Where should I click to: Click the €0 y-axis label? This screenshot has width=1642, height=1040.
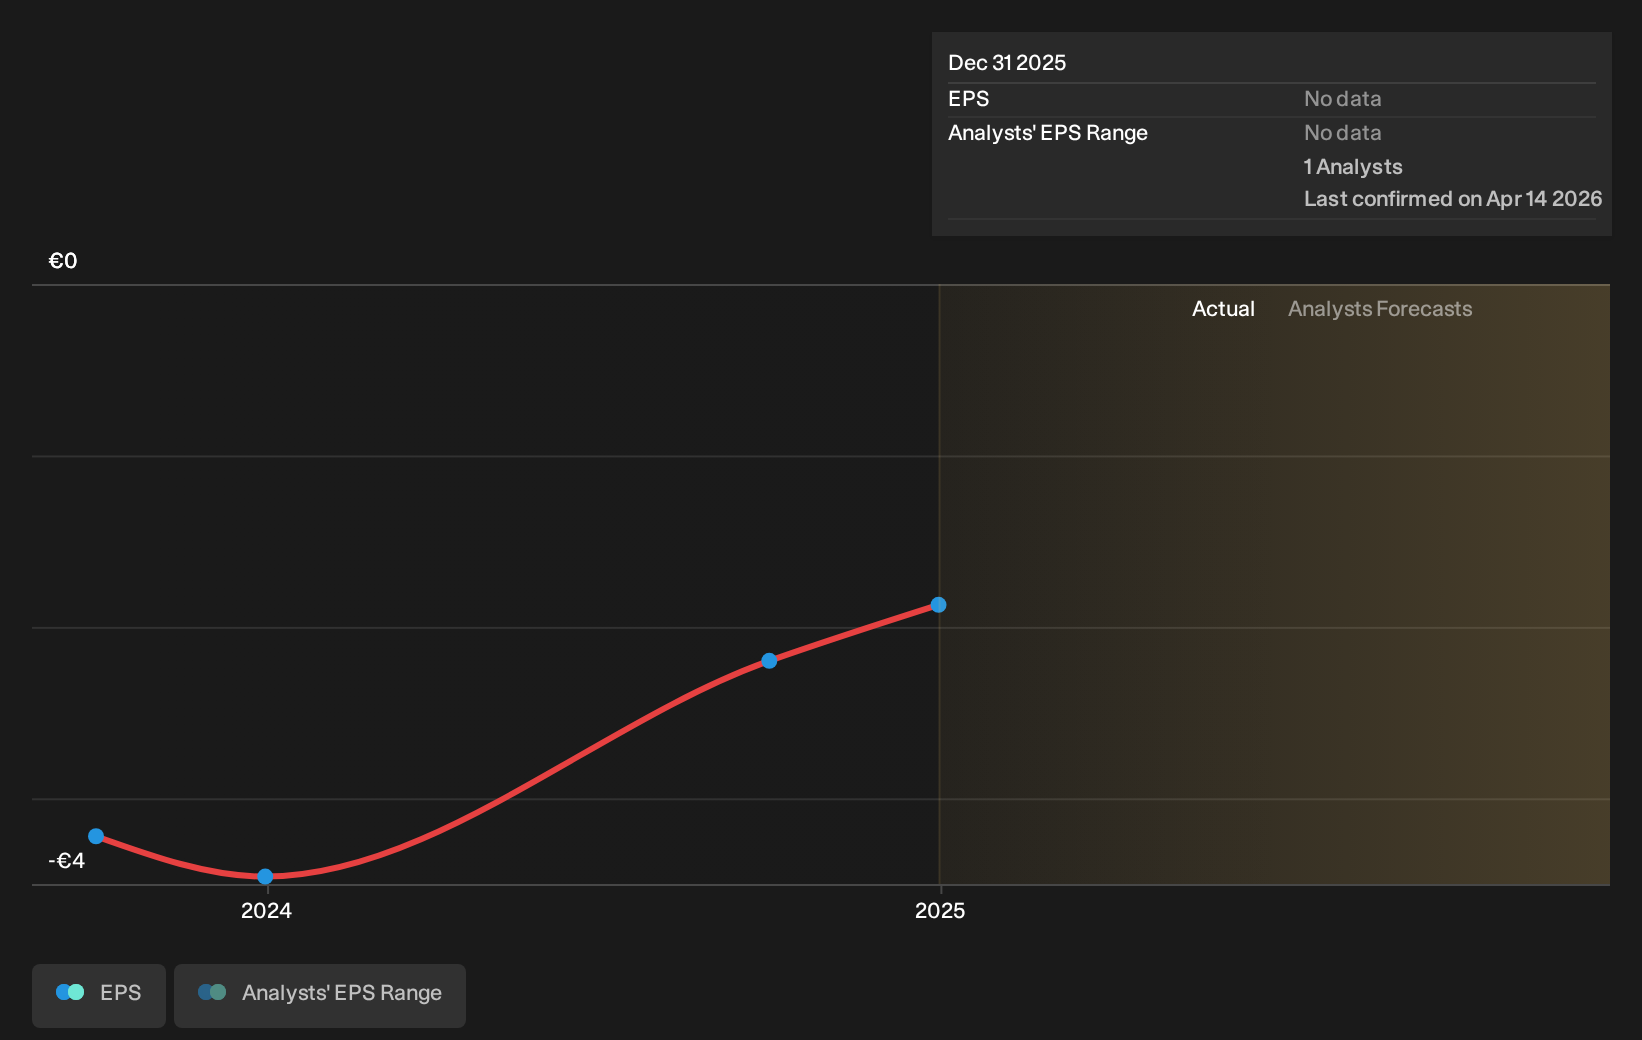63,261
